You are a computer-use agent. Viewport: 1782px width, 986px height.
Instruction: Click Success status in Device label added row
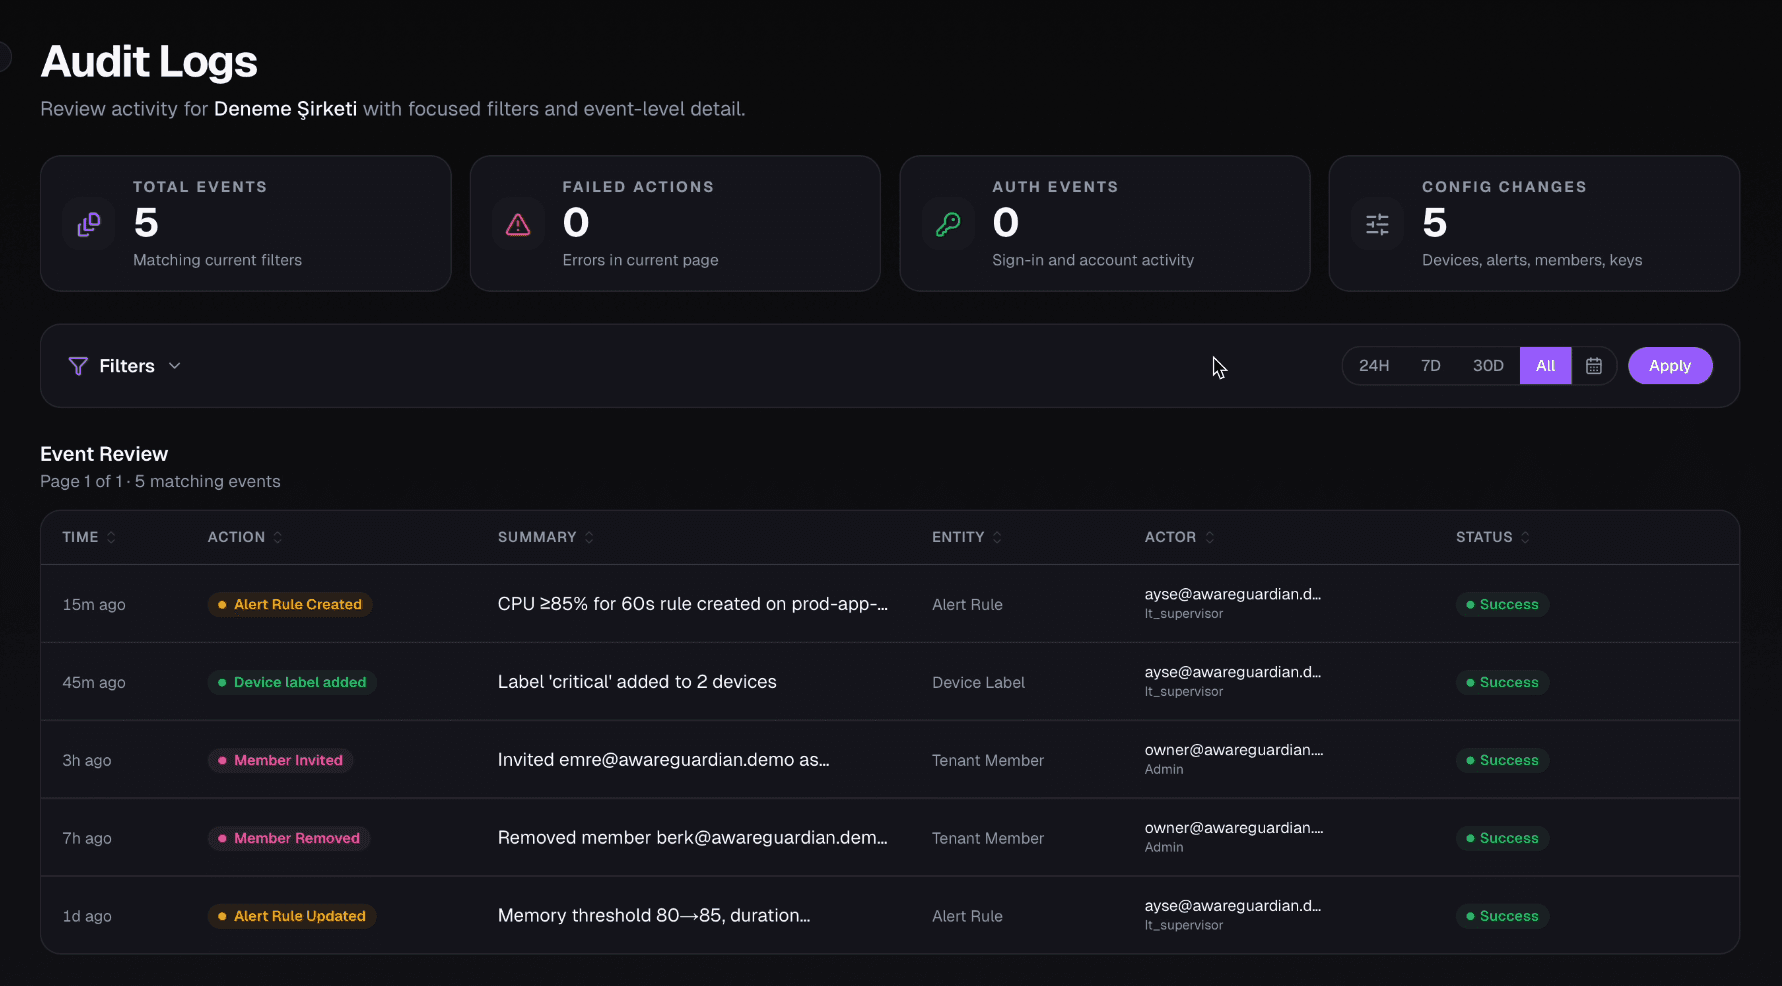1502,682
